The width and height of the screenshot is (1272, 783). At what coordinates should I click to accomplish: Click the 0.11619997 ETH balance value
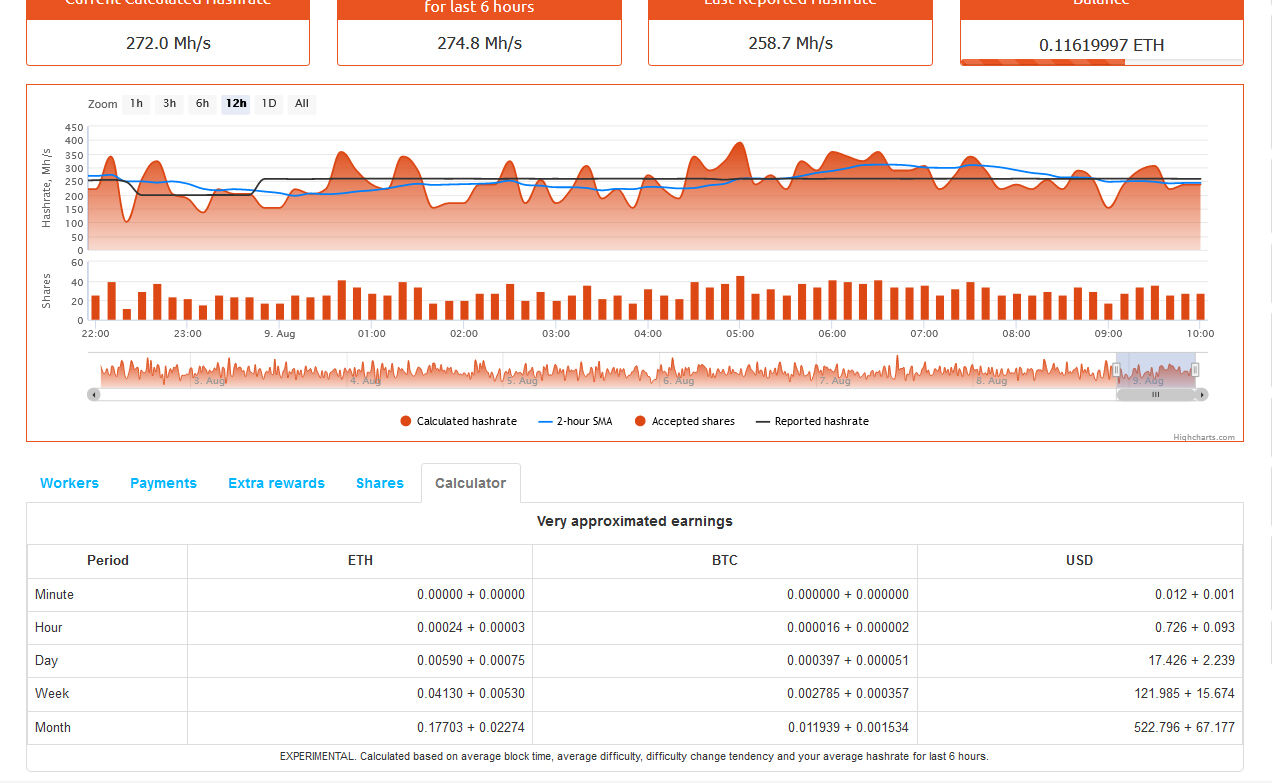click(x=1101, y=45)
